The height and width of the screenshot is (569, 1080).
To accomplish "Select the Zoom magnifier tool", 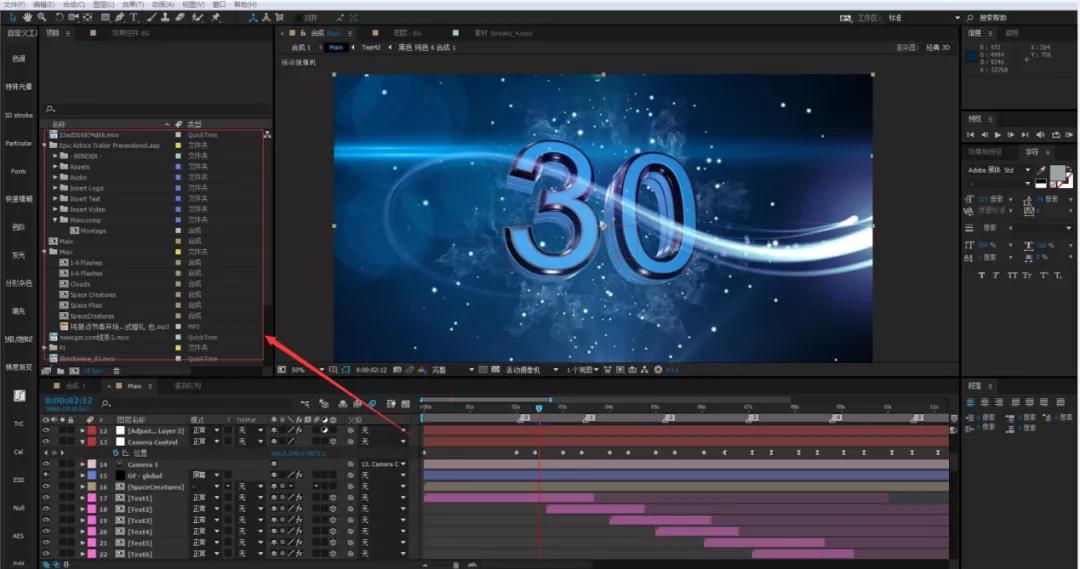I will coord(41,18).
